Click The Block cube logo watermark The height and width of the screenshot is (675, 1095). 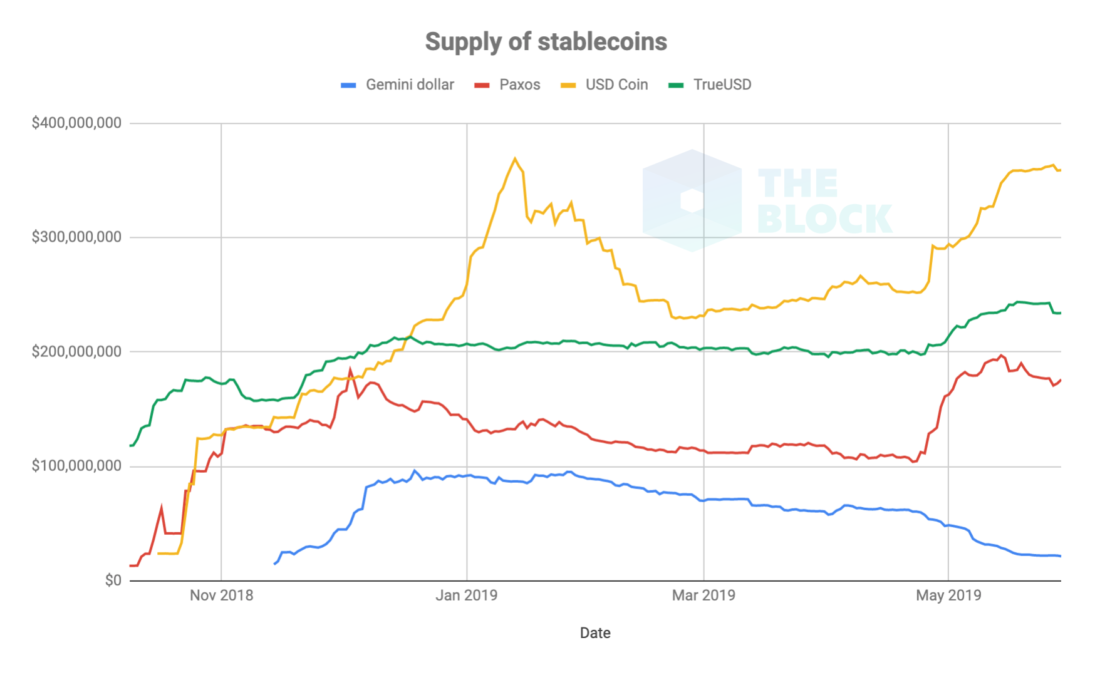tap(690, 200)
